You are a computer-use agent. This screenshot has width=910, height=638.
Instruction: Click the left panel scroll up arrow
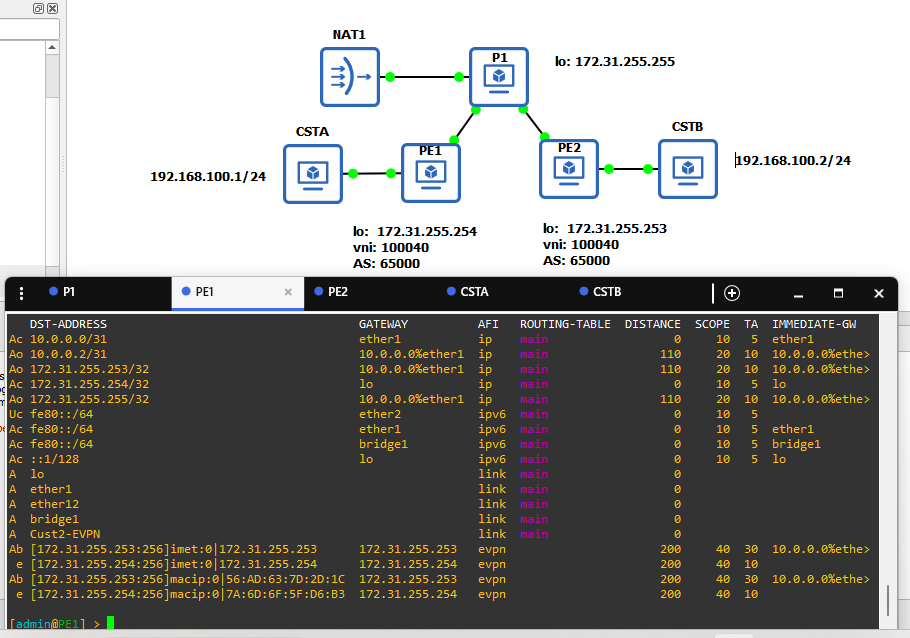(x=52, y=47)
